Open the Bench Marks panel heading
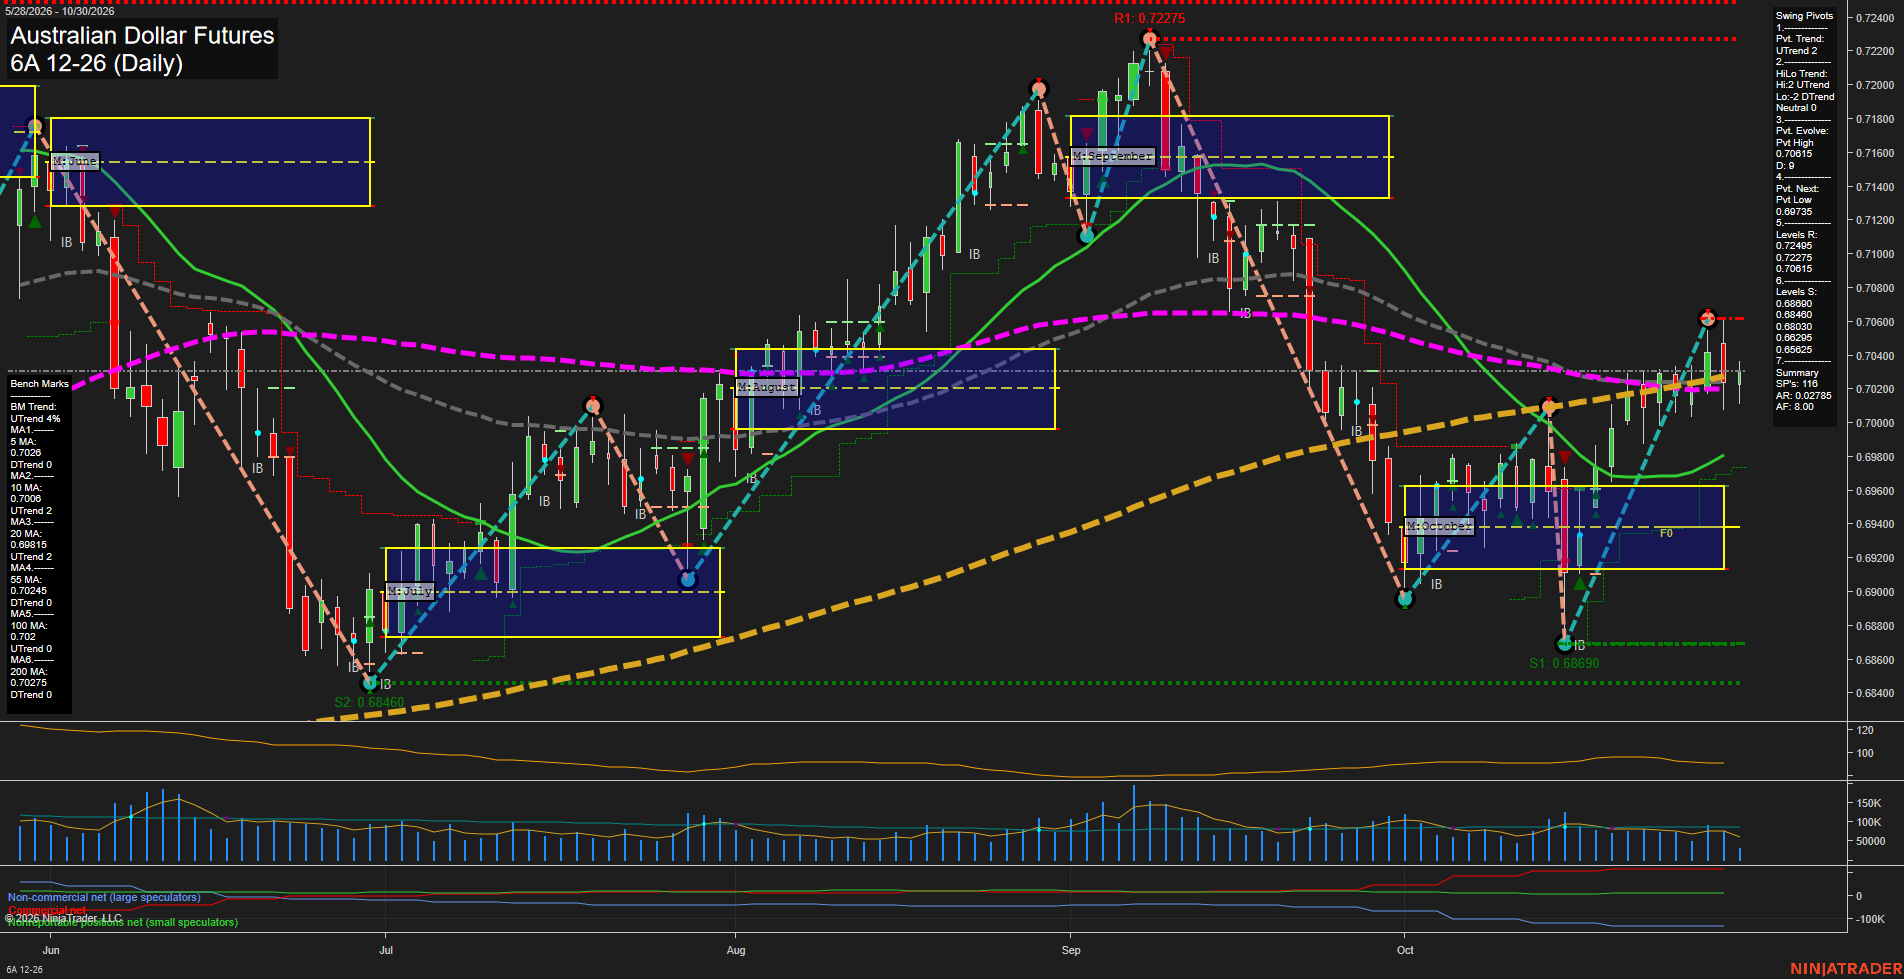 [40, 384]
